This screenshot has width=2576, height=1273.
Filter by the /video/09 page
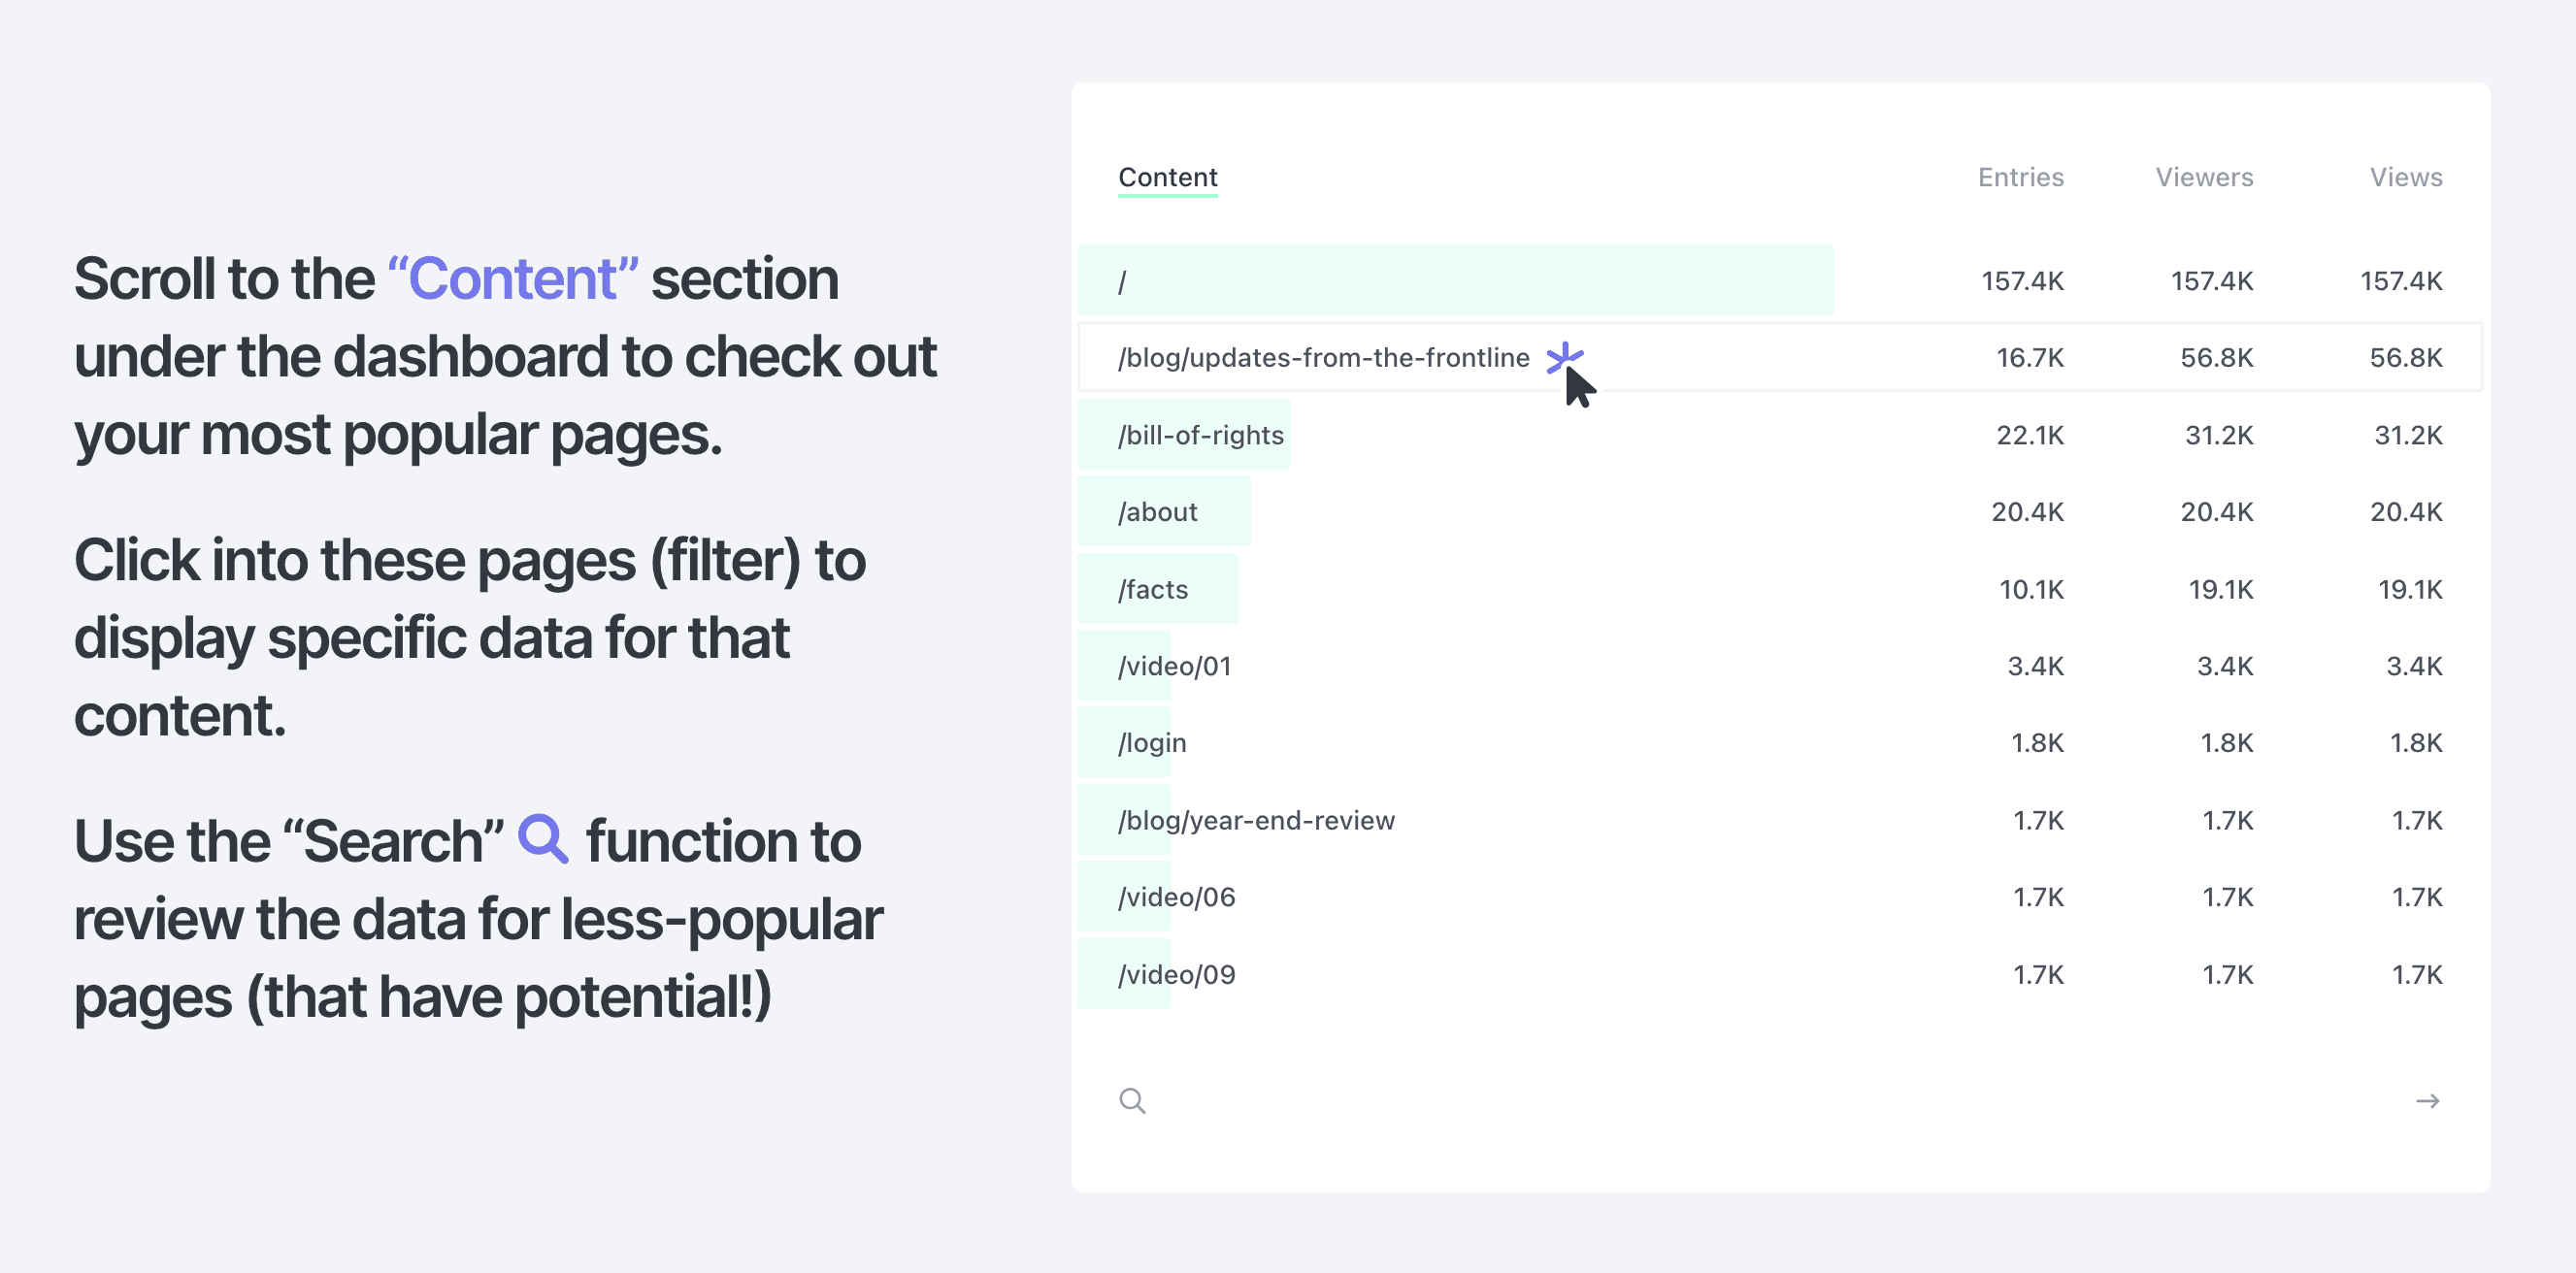[x=1176, y=974]
